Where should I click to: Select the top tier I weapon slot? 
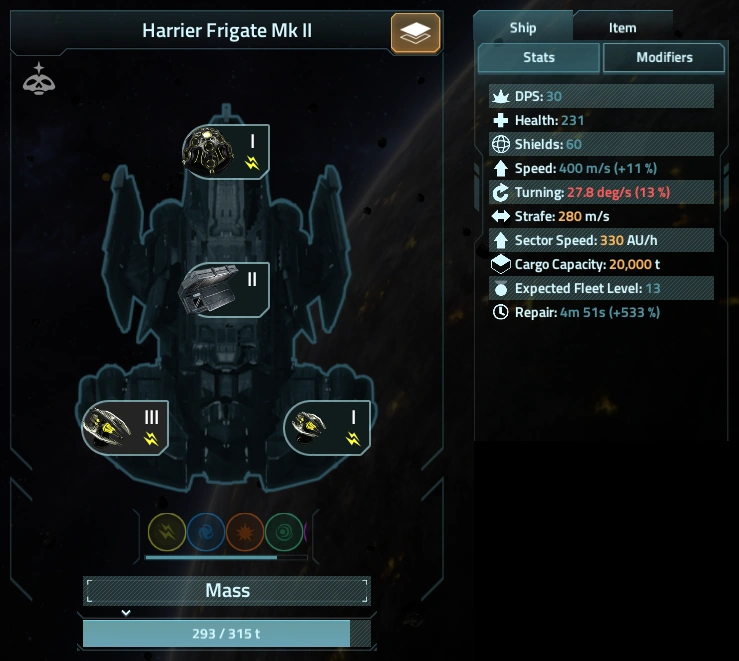(226, 152)
